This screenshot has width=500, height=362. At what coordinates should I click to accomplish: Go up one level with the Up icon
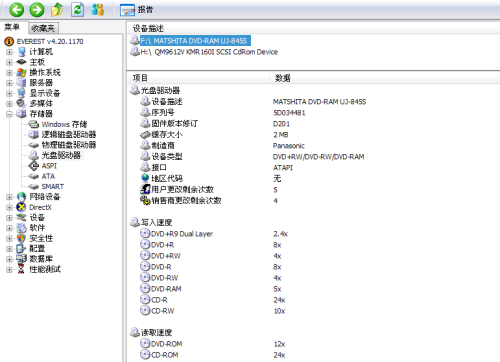(x=57, y=10)
